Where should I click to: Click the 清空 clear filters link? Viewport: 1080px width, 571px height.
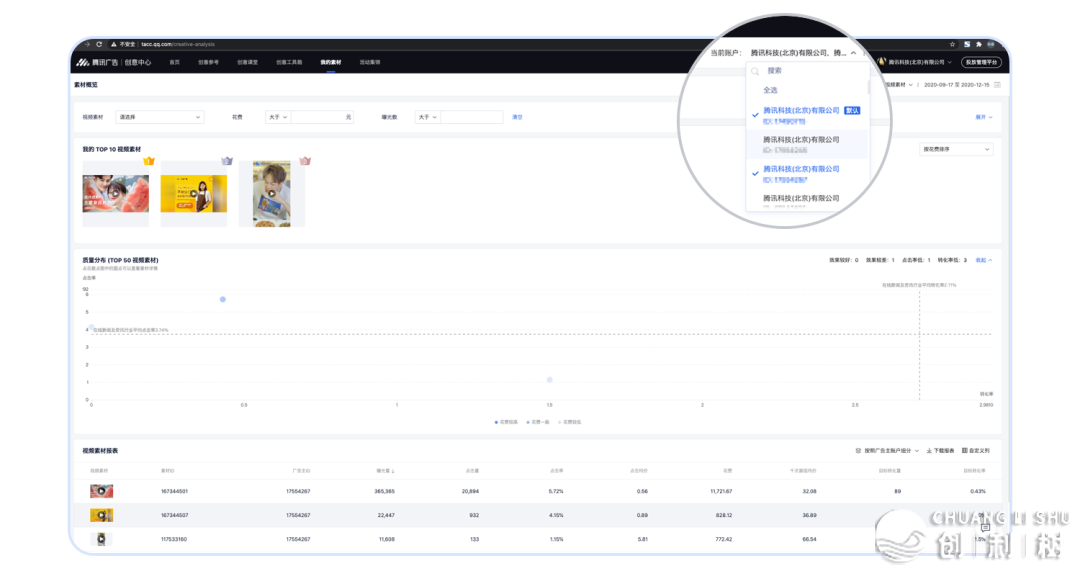(x=517, y=117)
